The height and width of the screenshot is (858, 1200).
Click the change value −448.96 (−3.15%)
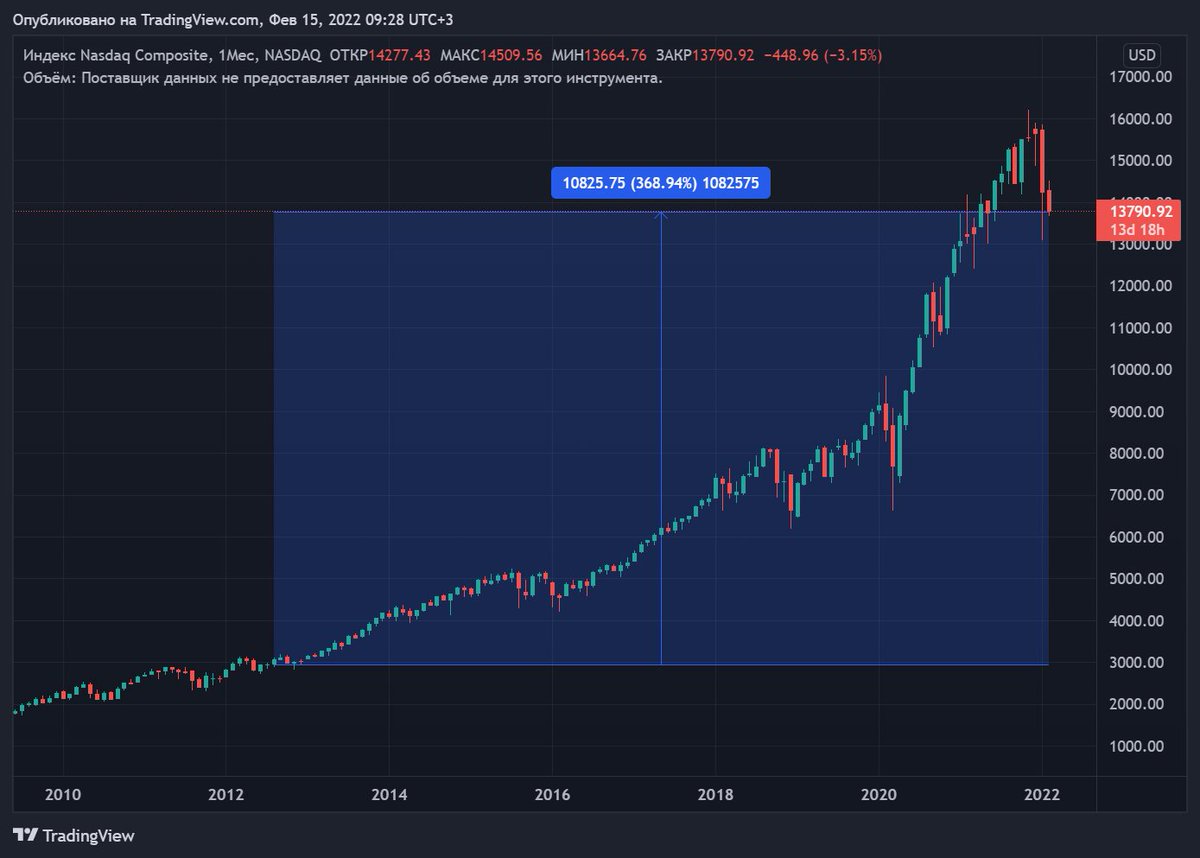(x=822, y=55)
